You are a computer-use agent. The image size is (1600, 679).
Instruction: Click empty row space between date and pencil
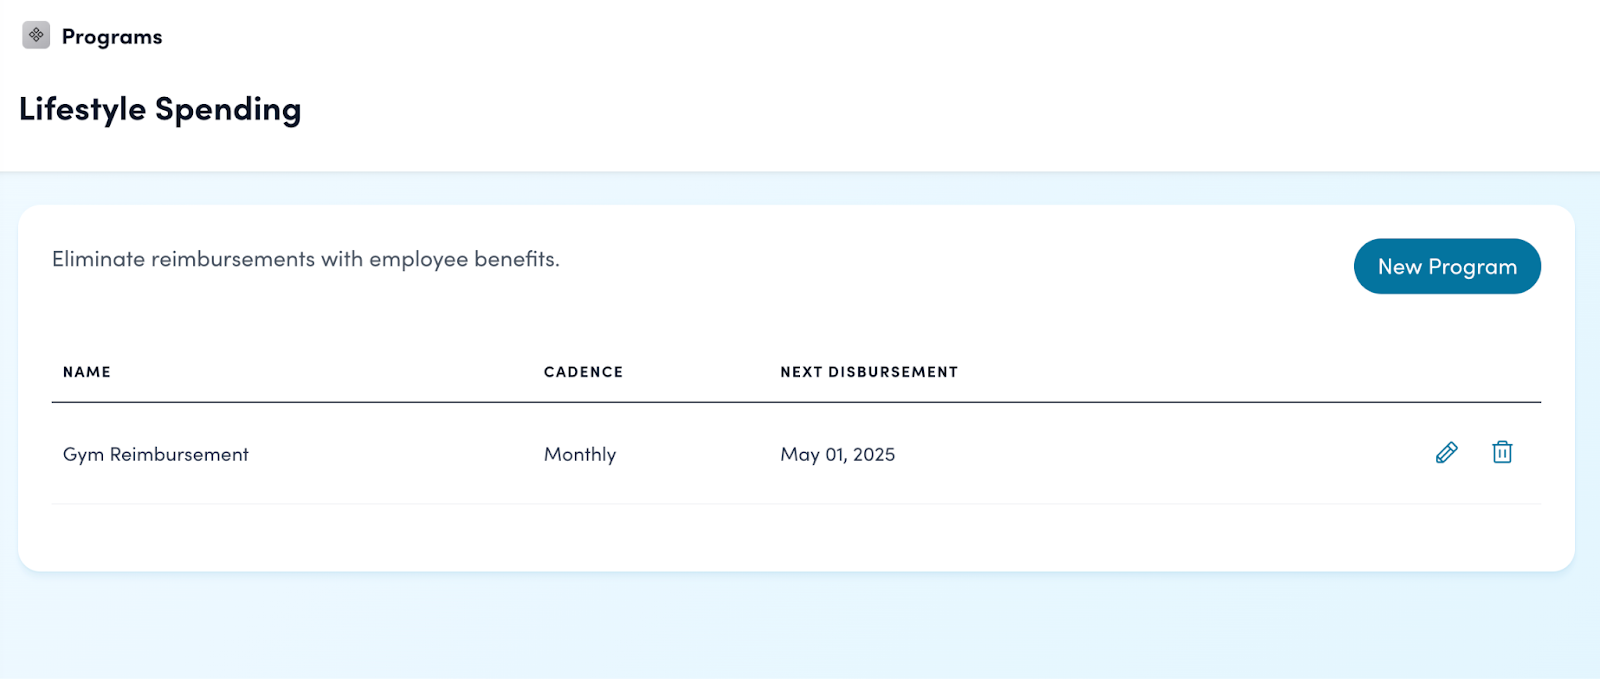click(x=1150, y=455)
